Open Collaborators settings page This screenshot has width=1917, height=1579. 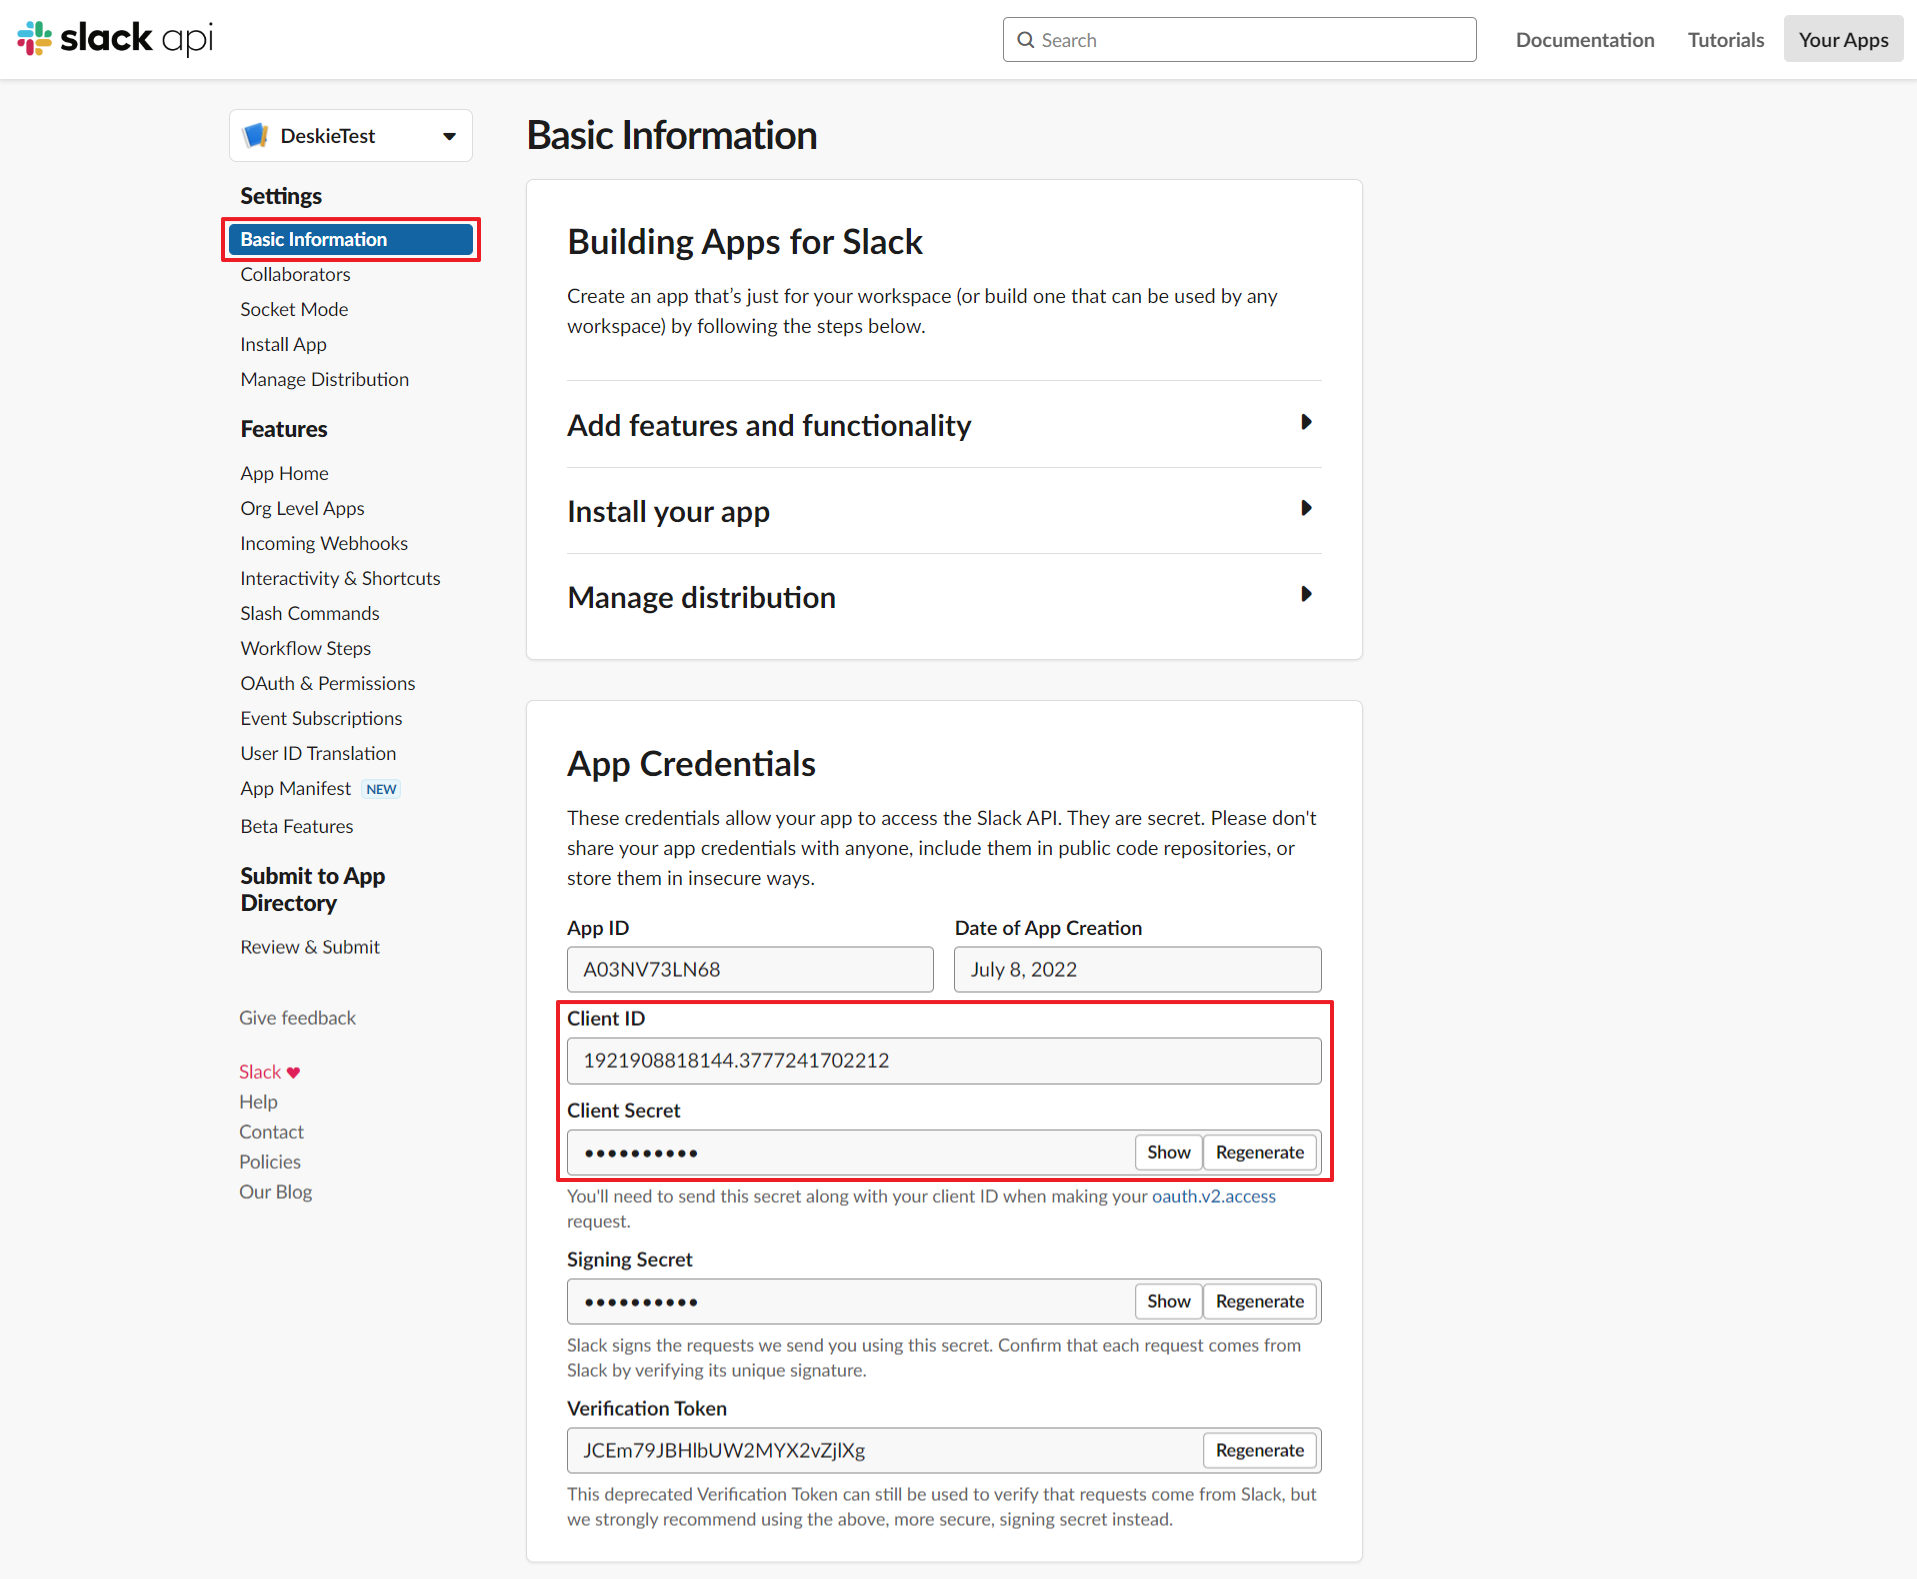[x=295, y=274]
